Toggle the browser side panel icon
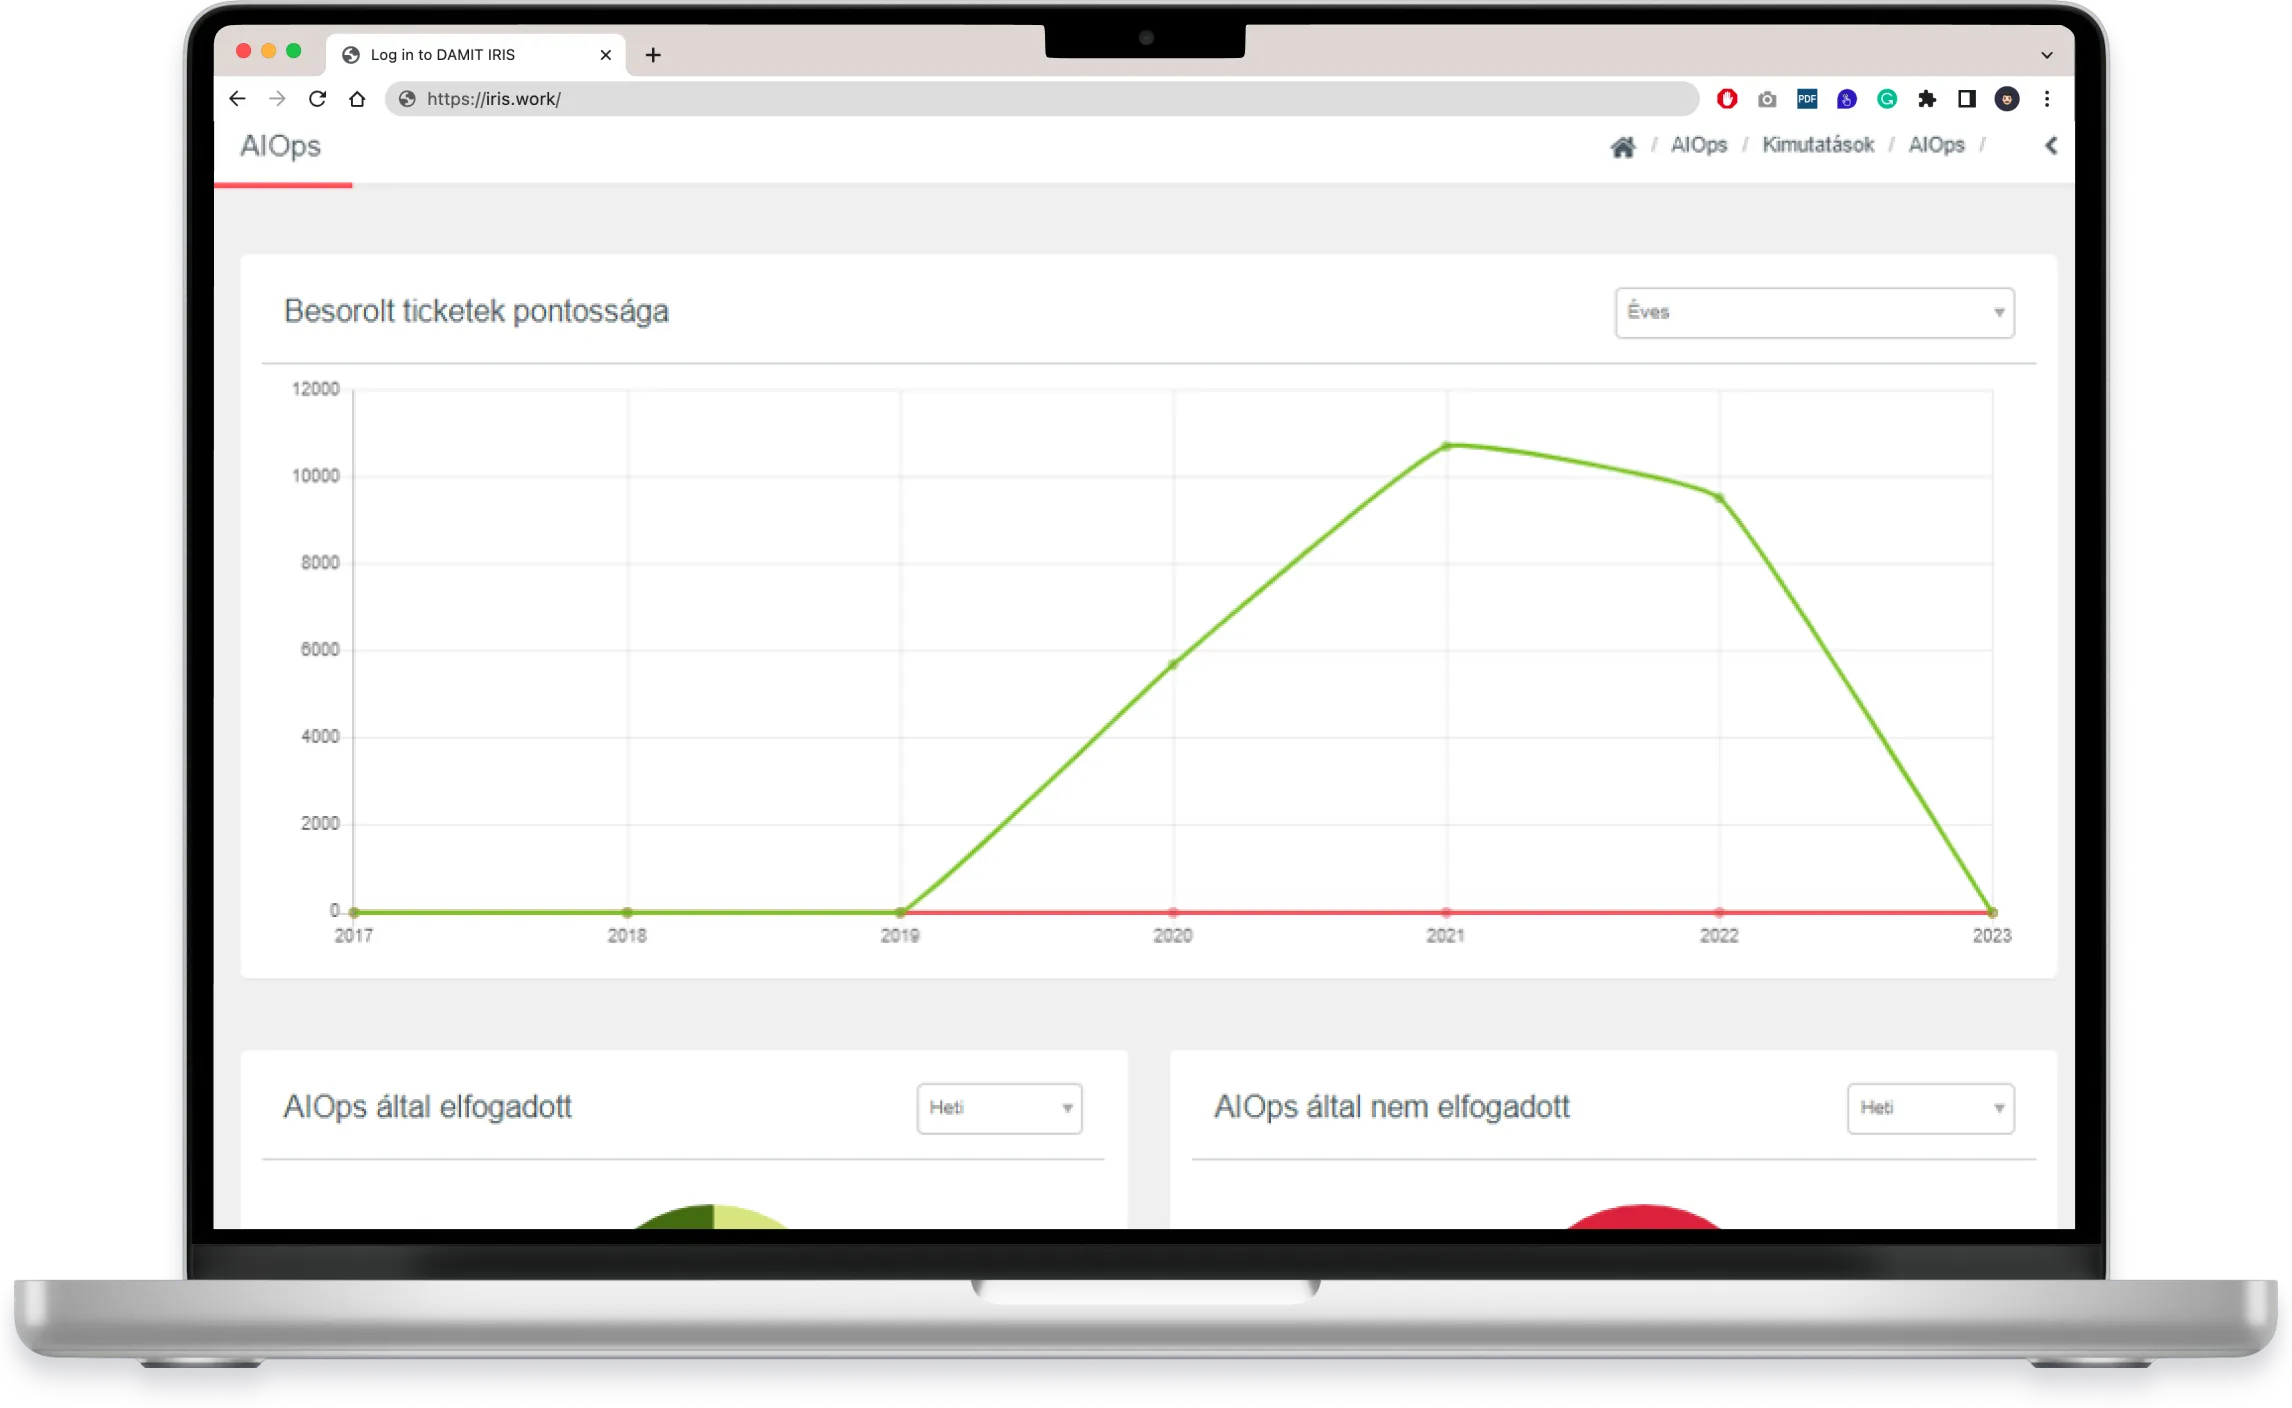This screenshot has height=1408, width=2292. click(x=1966, y=99)
